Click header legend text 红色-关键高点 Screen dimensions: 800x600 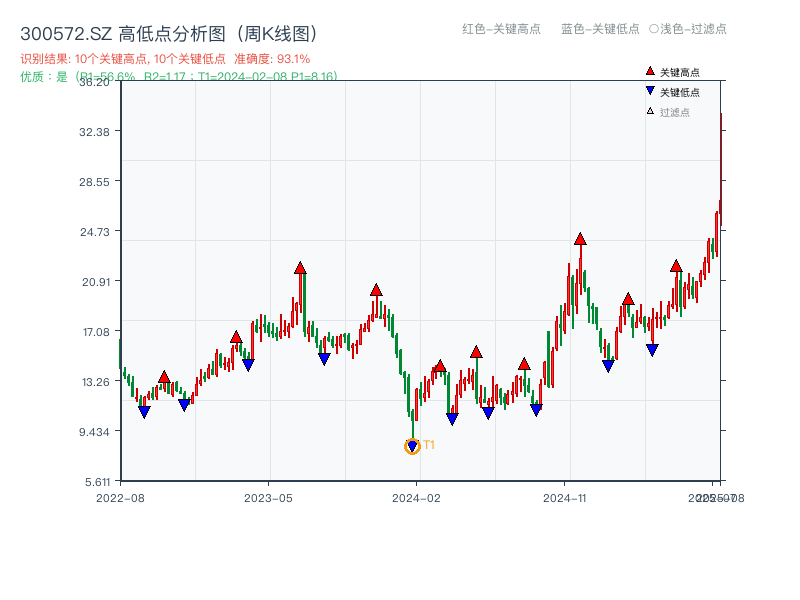pos(501,29)
